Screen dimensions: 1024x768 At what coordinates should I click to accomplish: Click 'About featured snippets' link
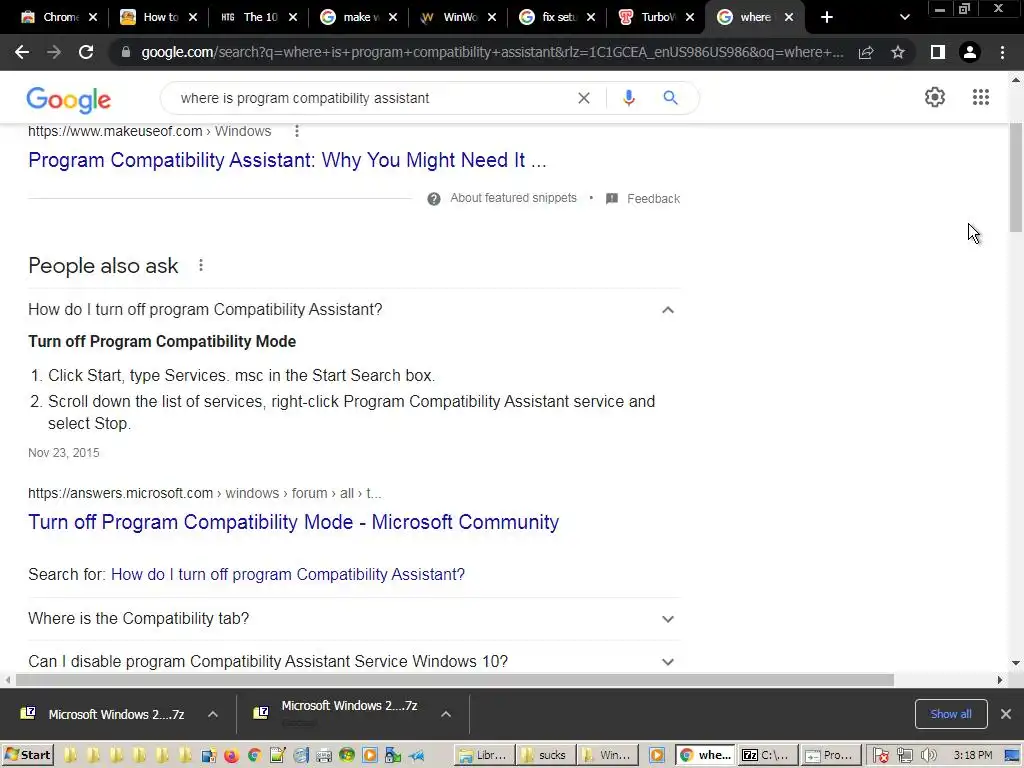tap(513, 198)
